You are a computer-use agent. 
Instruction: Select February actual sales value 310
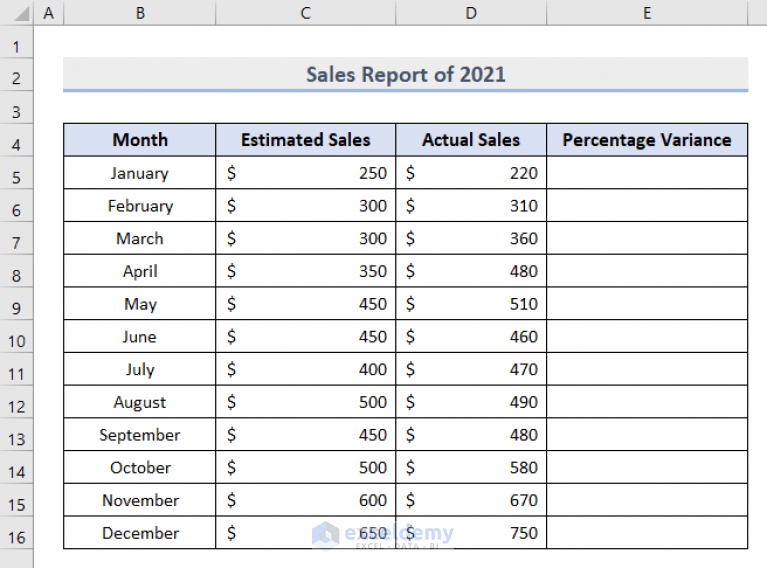point(471,206)
